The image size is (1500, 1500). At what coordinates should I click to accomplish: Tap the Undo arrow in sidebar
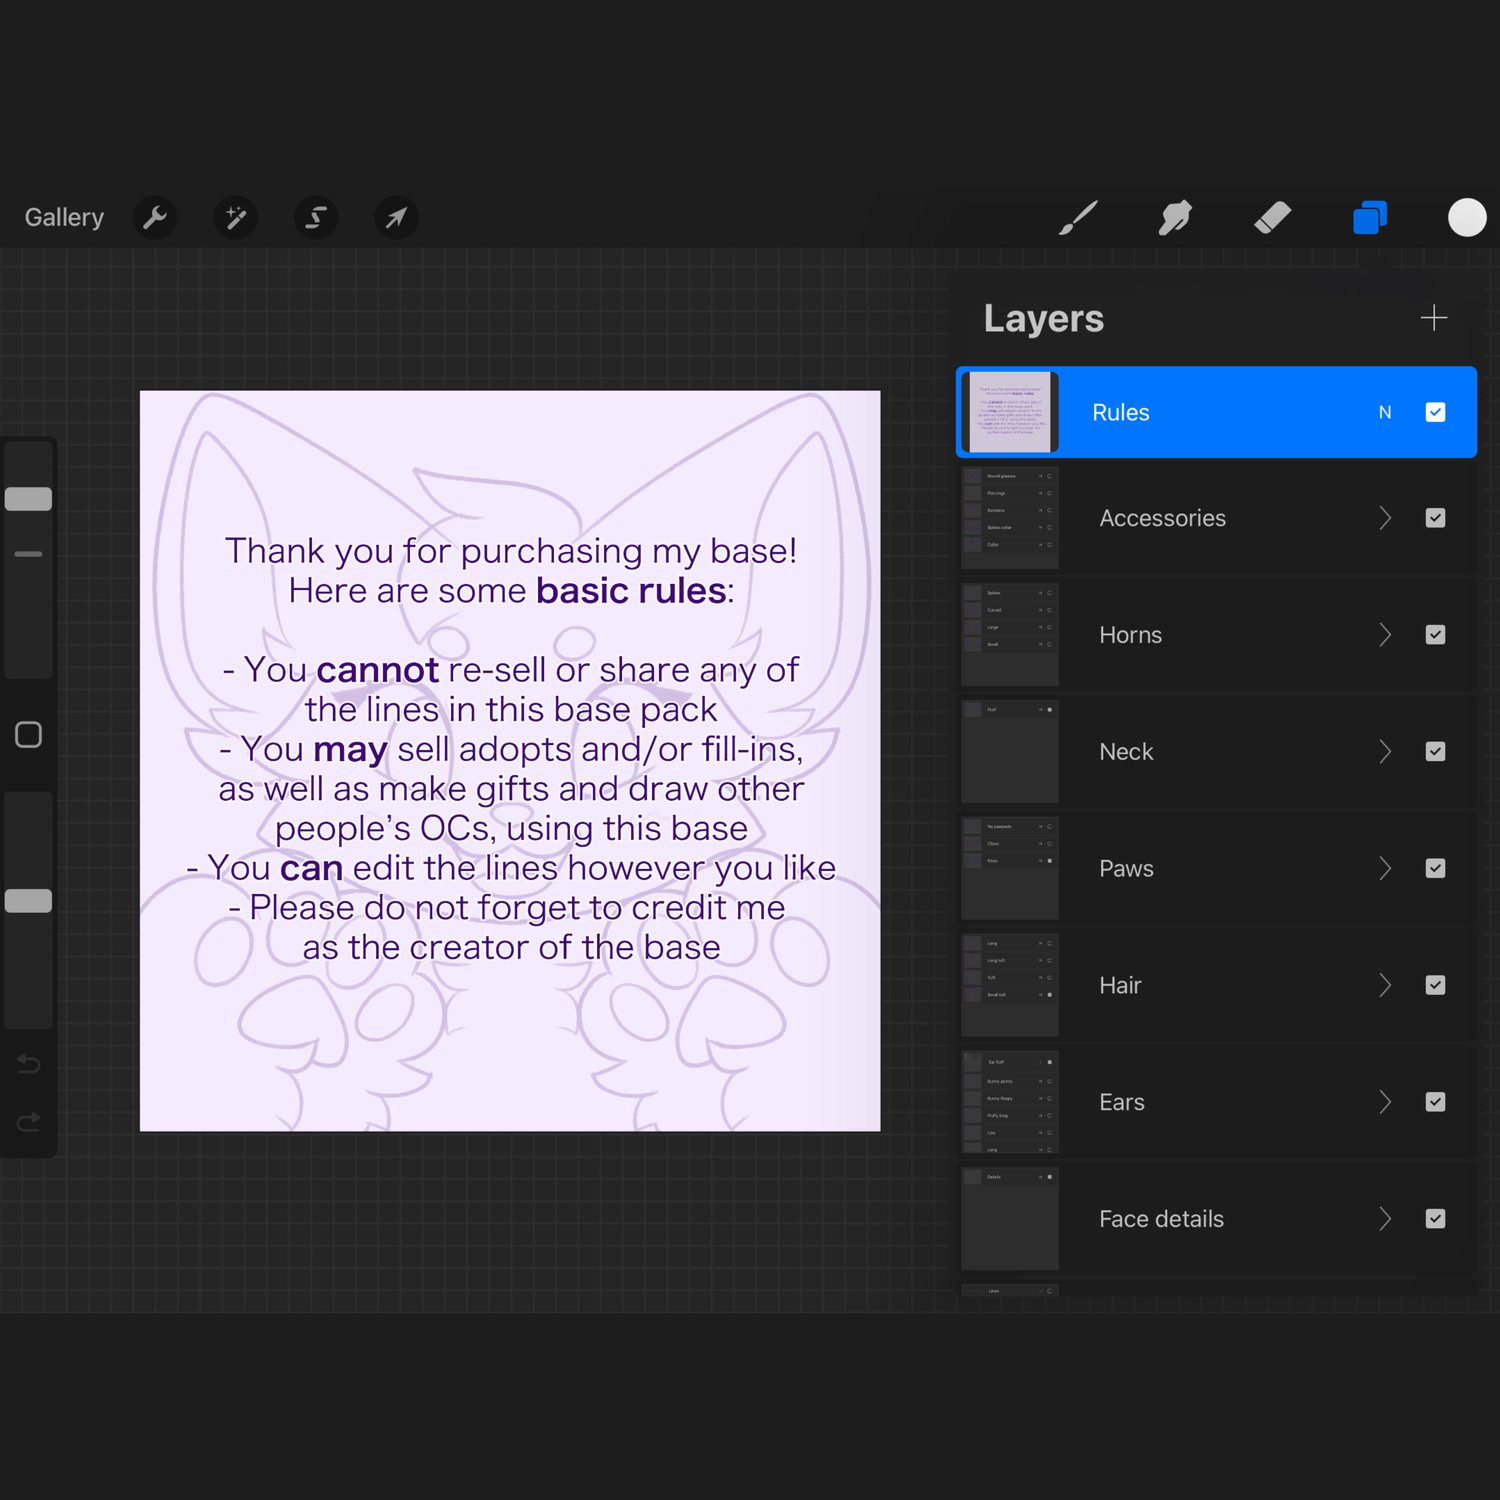29,1063
